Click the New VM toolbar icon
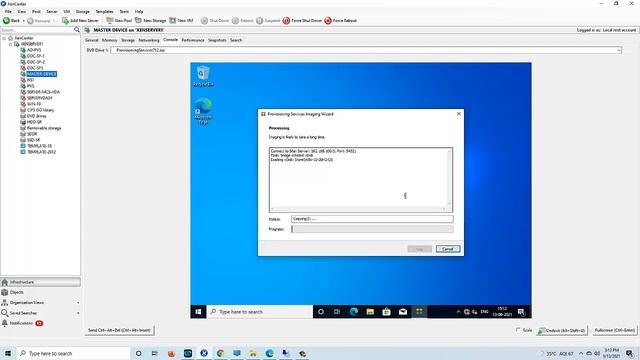640x360 pixels. (173, 20)
